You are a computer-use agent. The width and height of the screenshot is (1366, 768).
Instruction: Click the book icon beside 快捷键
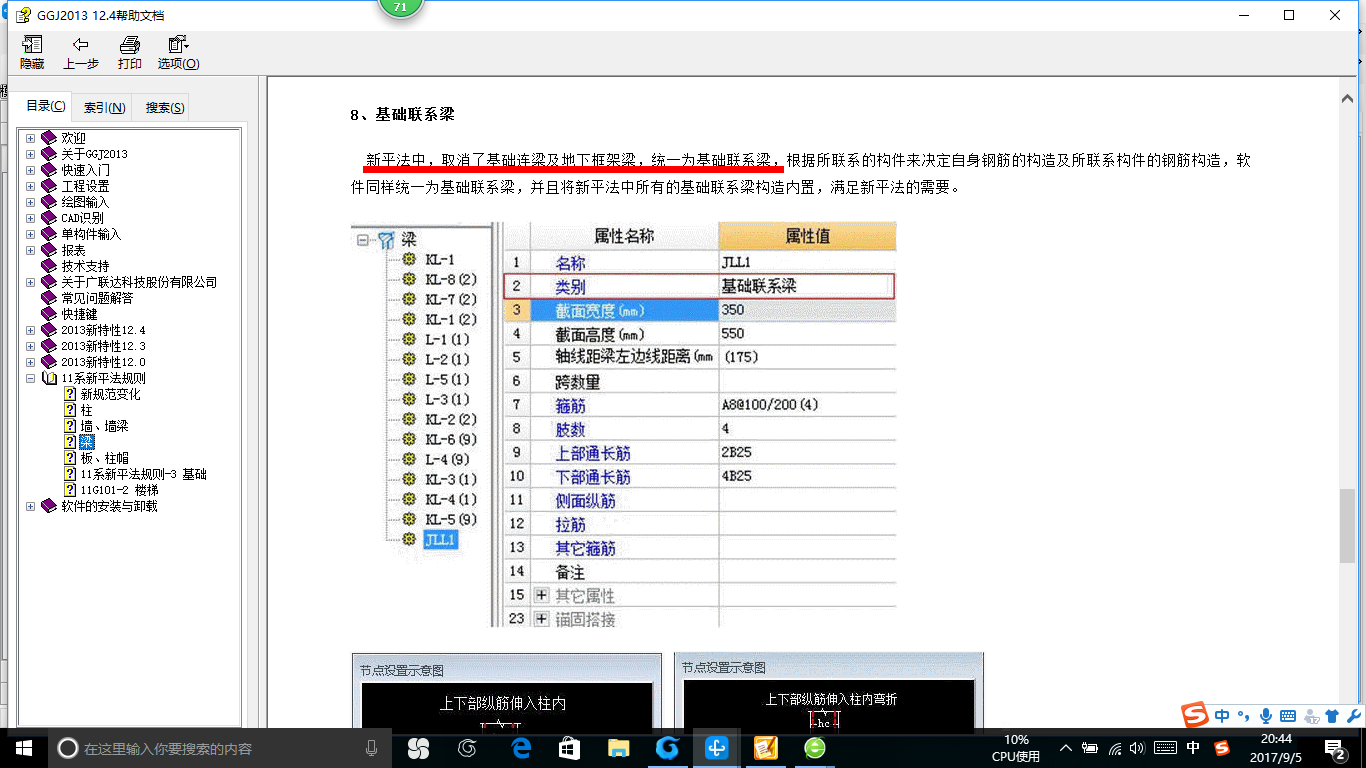click(49, 314)
